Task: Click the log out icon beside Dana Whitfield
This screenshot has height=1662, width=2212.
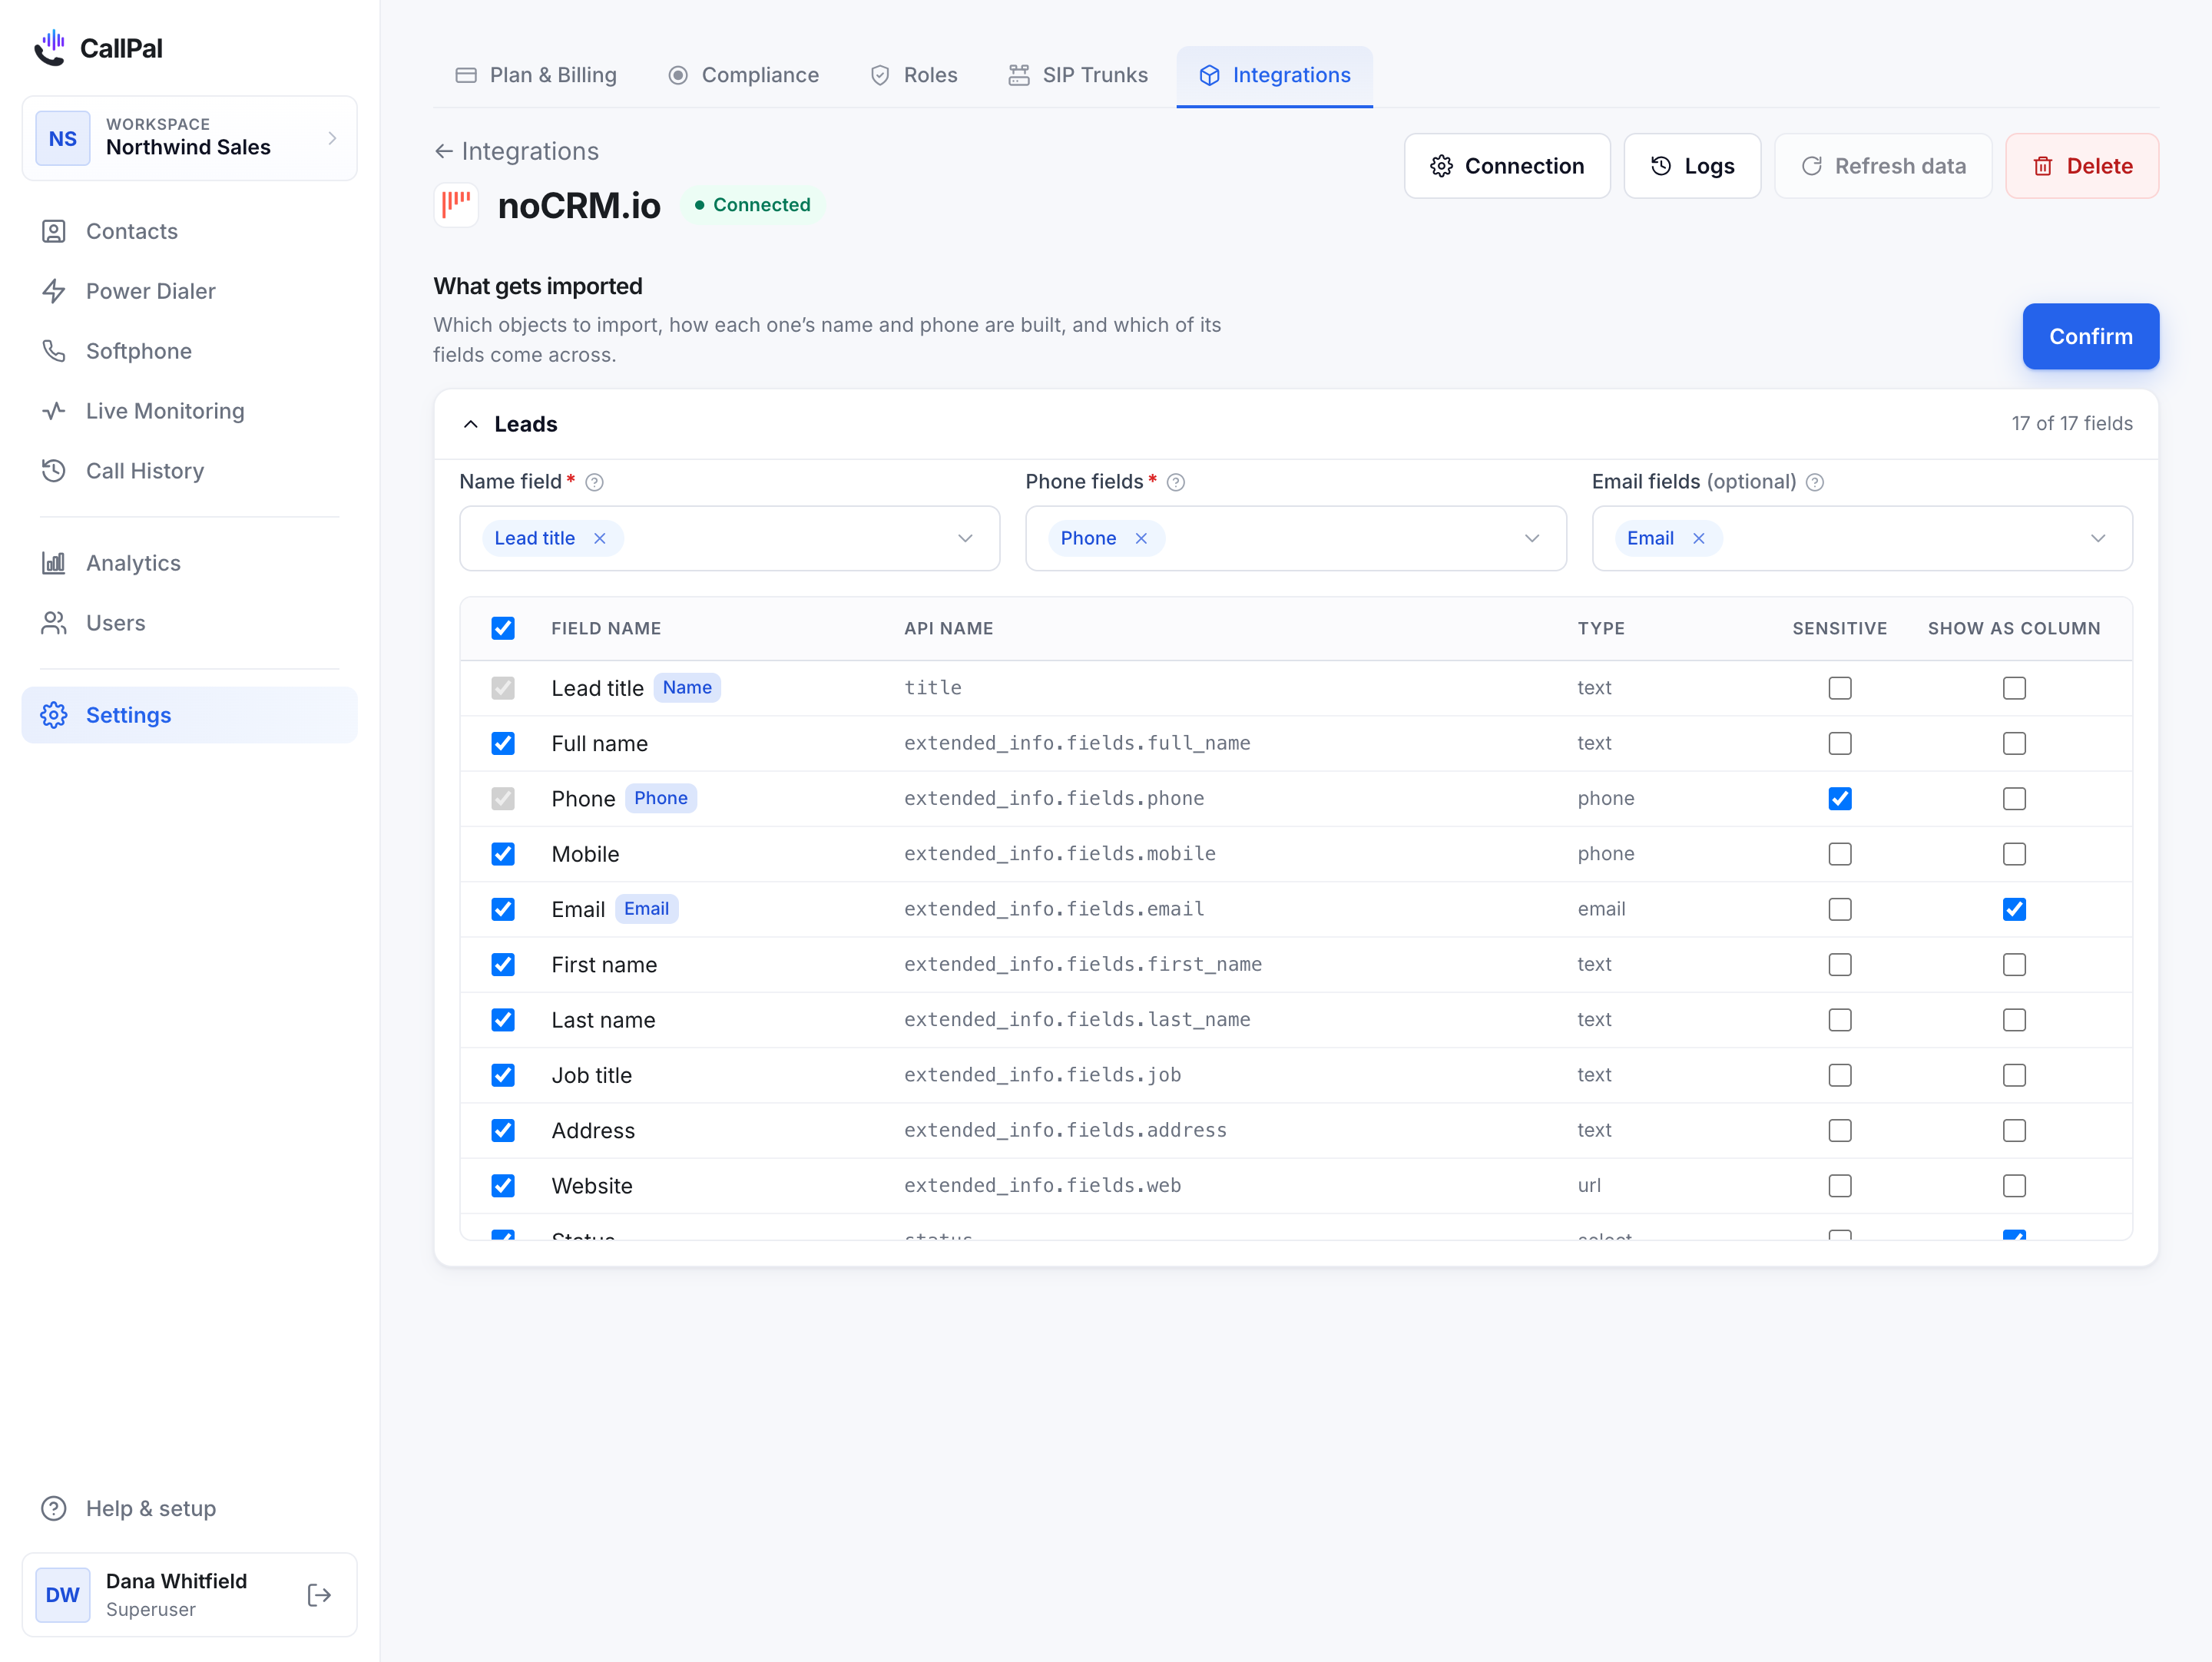Action: [319, 1595]
